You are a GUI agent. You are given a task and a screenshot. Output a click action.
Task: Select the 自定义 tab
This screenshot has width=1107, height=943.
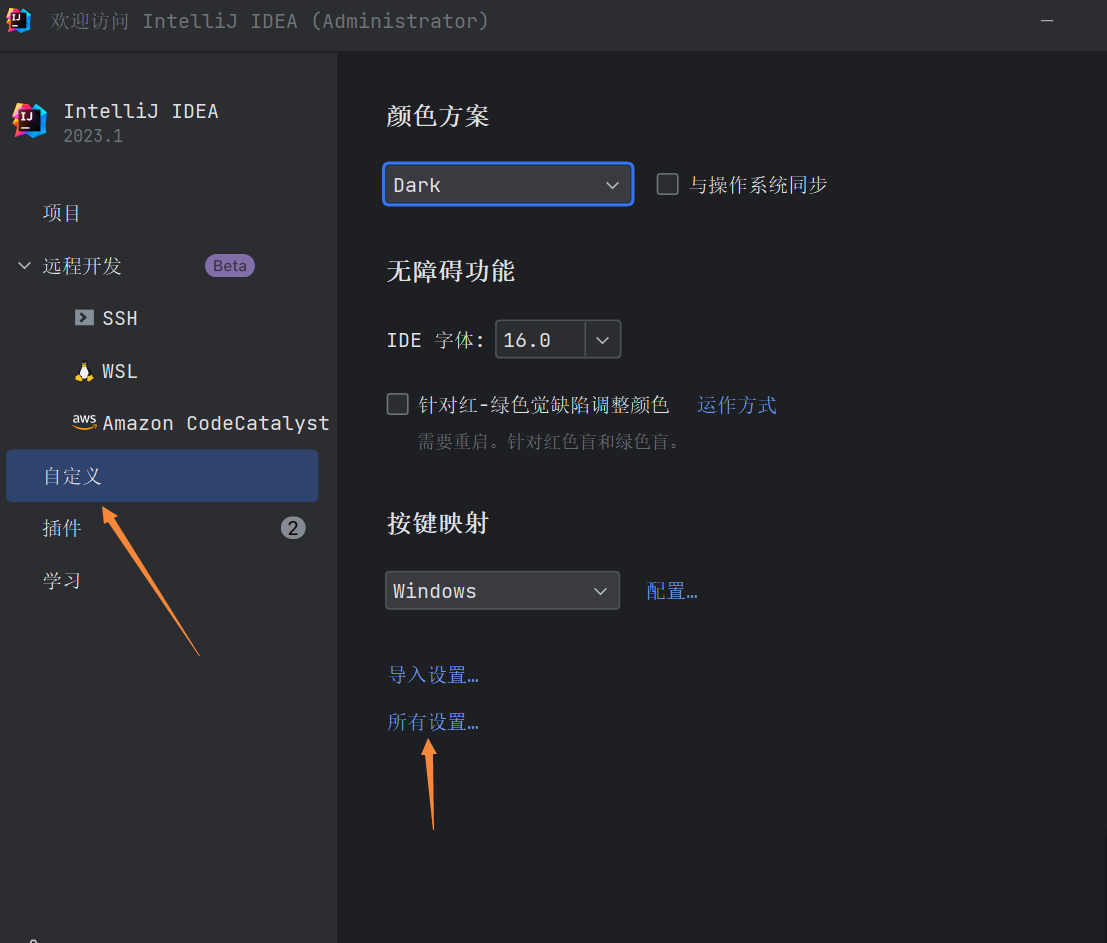[162, 476]
